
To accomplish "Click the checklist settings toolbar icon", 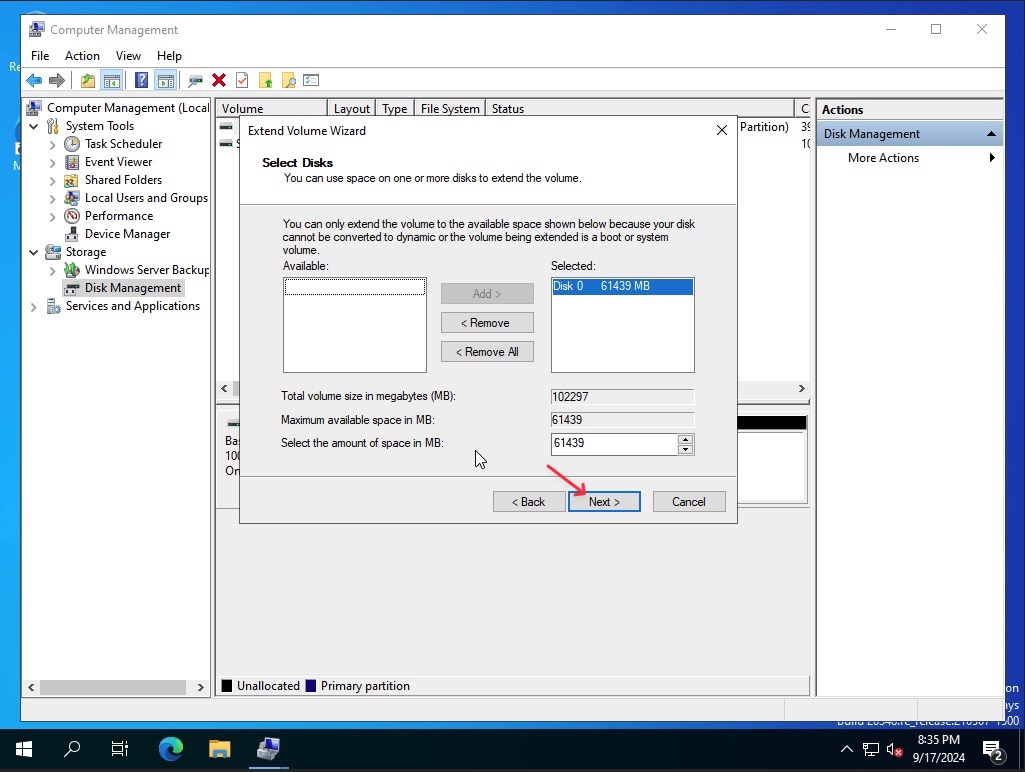I will click(x=311, y=80).
